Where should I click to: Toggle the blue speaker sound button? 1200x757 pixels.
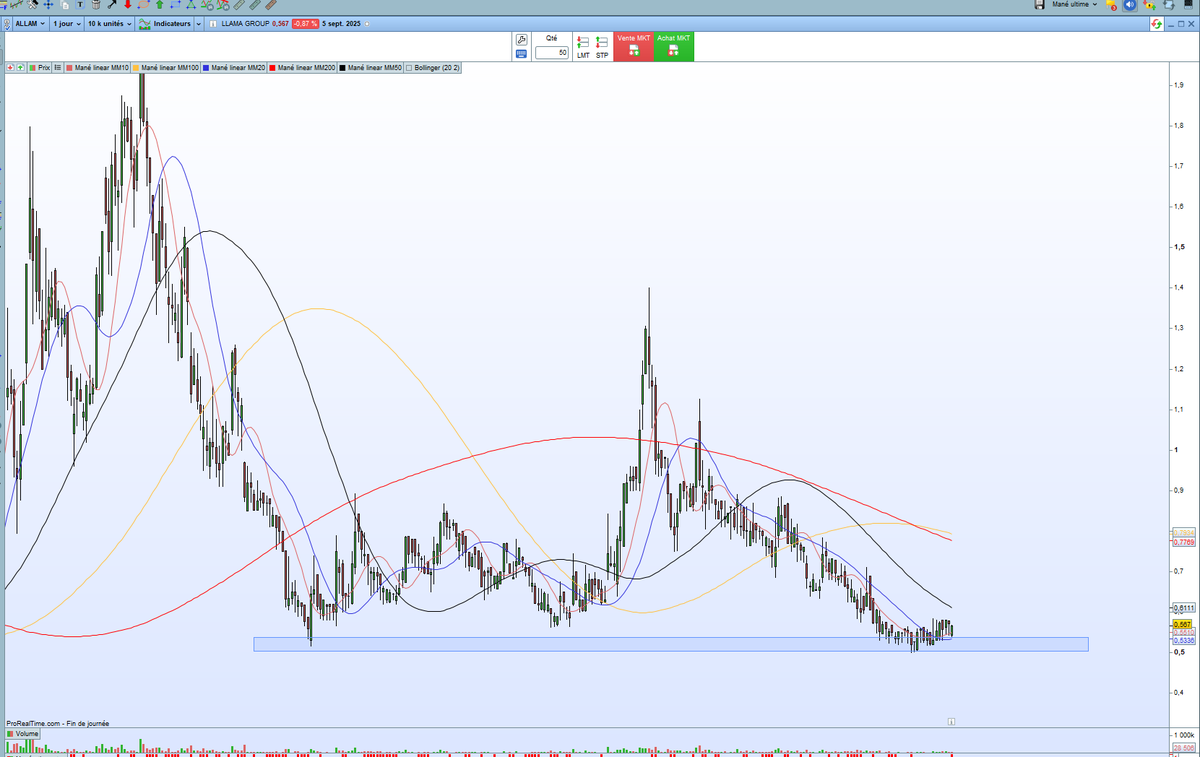click(x=1129, y=5)
